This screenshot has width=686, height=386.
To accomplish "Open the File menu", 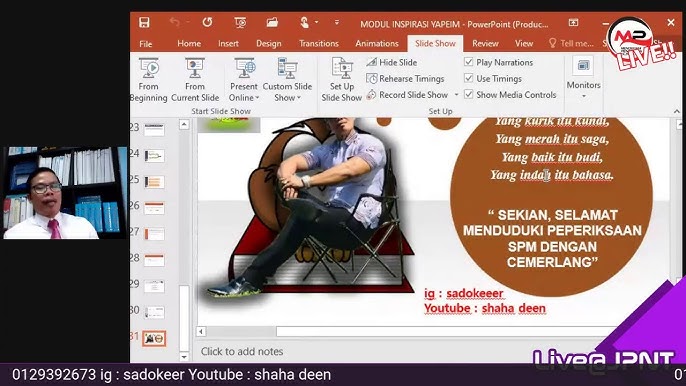I will coord(146,44).
